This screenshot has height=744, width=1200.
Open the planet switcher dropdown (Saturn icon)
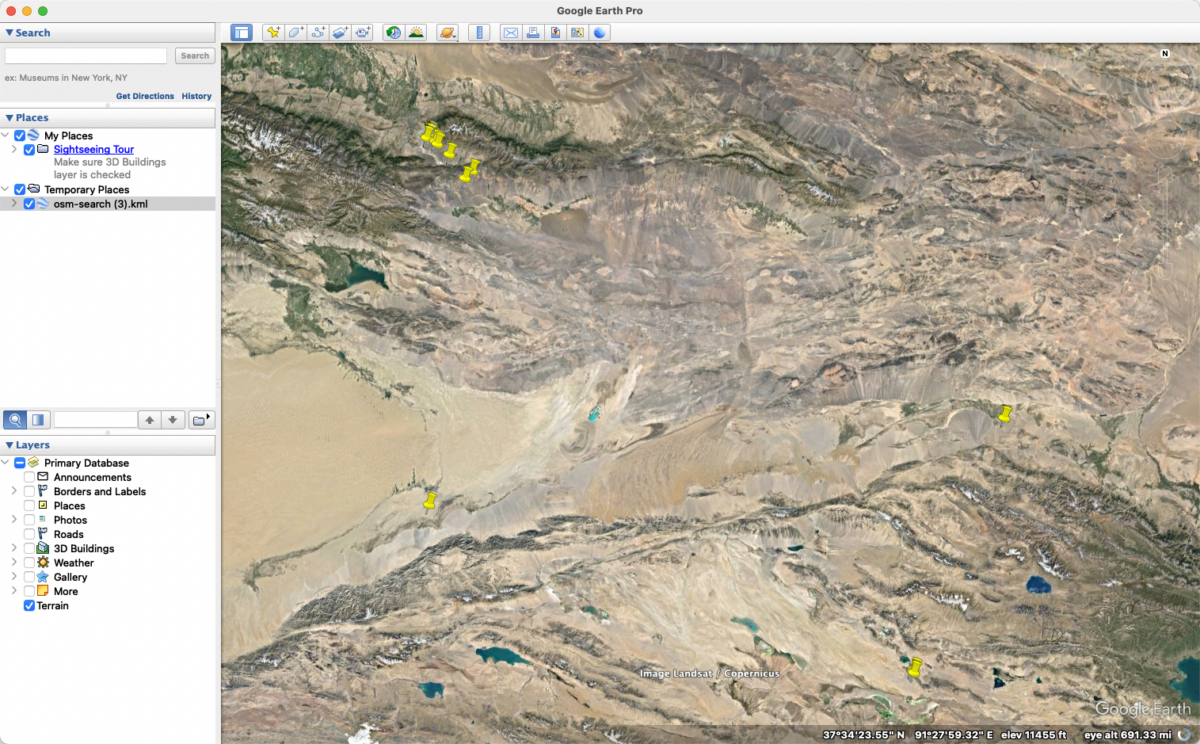click(447, 32)
